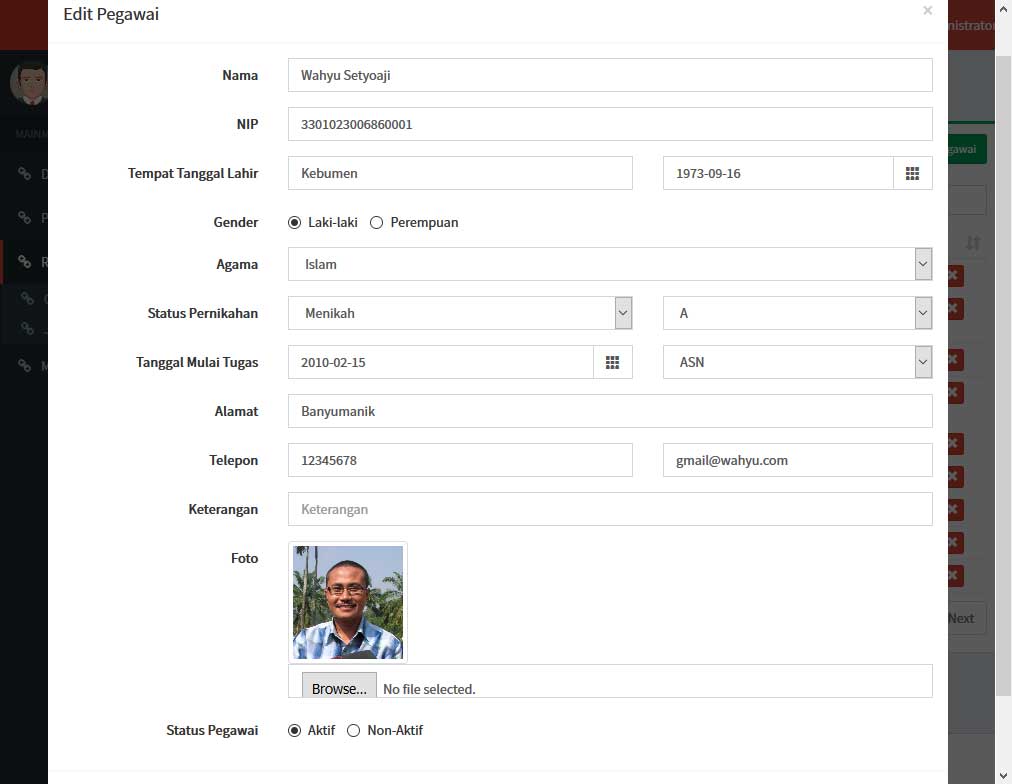Open Tanggal Mulai Tugas calendar icon

click(612, 362)
